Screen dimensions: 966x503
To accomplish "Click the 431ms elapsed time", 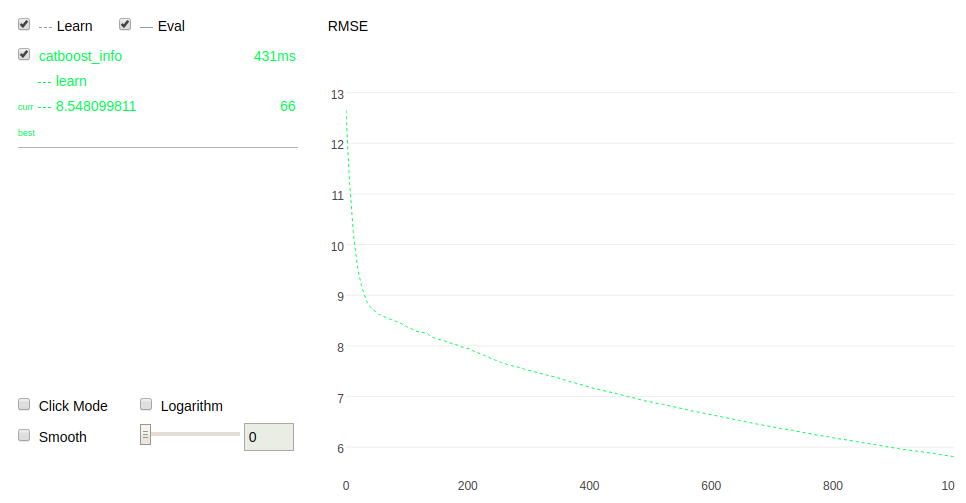I will point(275,56).
